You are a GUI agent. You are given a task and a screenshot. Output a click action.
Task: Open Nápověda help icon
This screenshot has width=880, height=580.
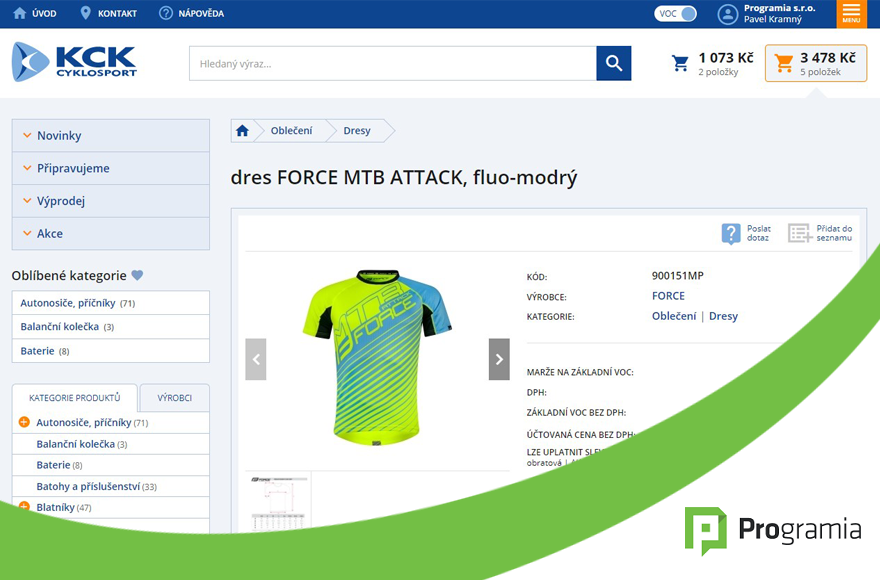click(x=166, y=13)
